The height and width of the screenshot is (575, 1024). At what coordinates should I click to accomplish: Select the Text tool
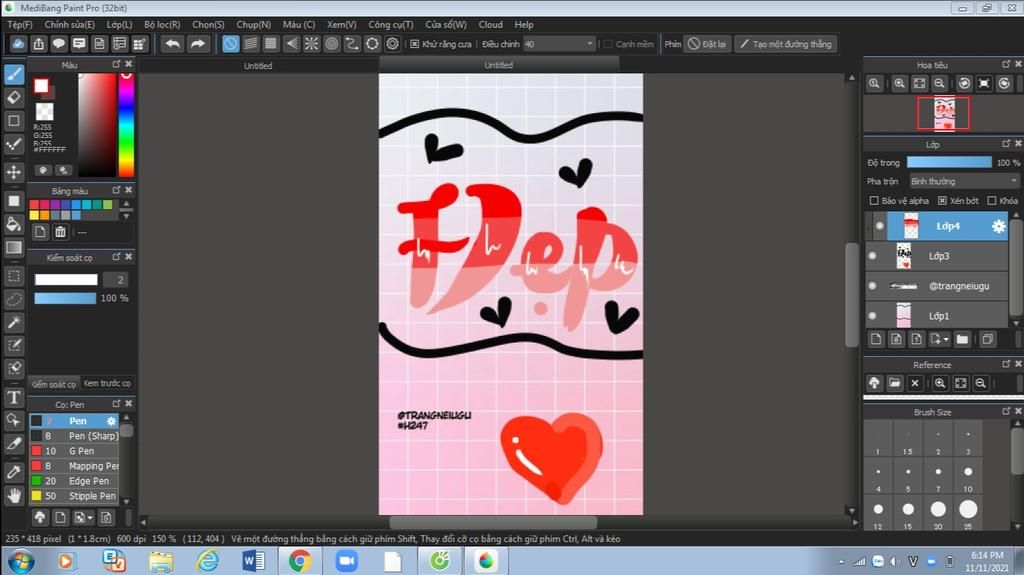coord(14,397)
